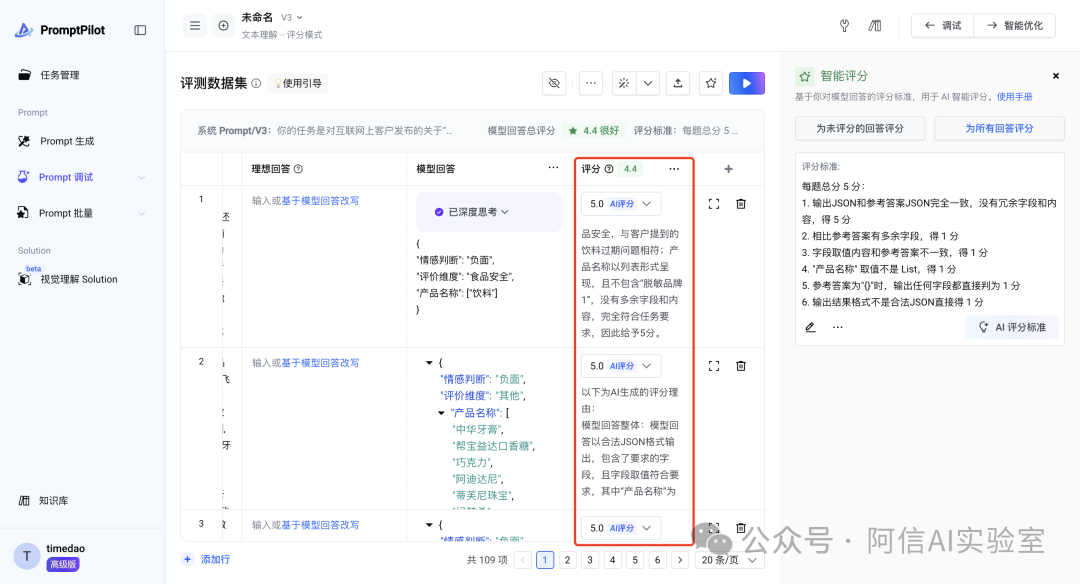Viewport: 1080px width, 584px height.
Task: Open the 评分 column ellipsis menu
Action: point(674,169)
